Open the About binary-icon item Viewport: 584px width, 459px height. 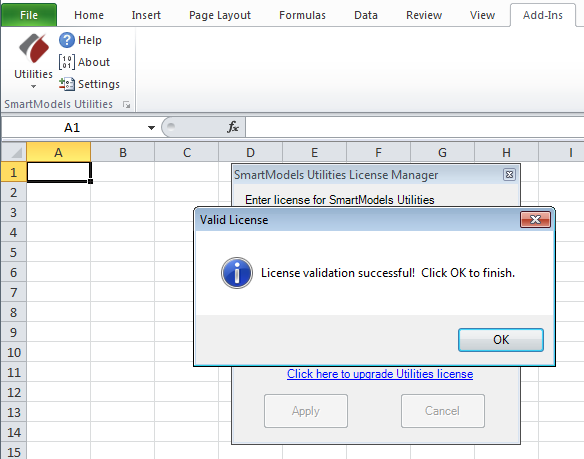(x=84, y=62)
